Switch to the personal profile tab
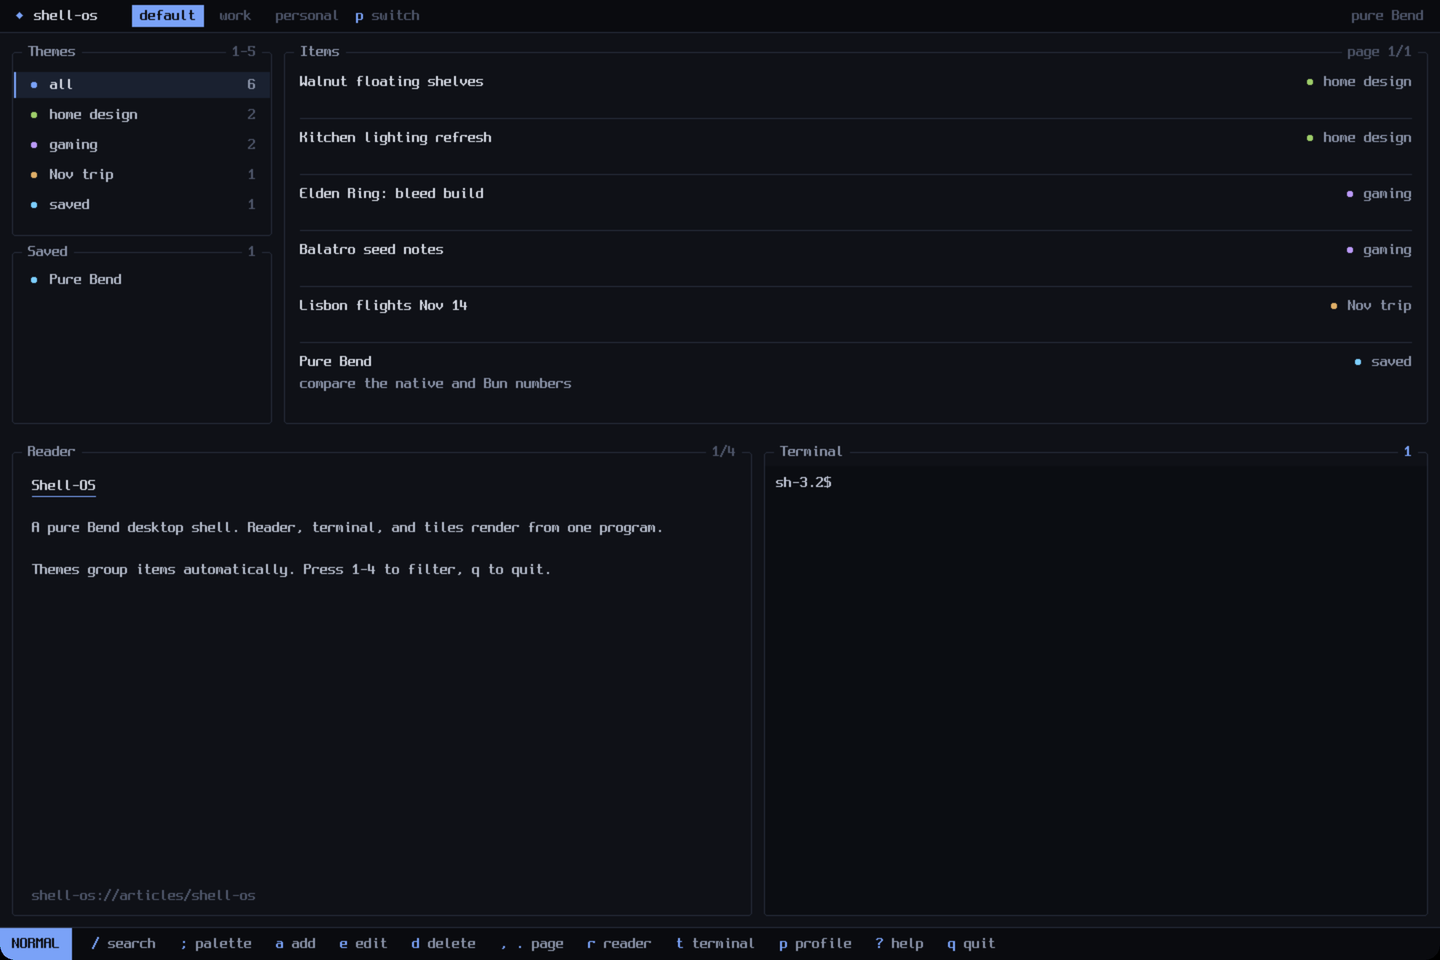The image size is (1440, 960). point(306,15)
